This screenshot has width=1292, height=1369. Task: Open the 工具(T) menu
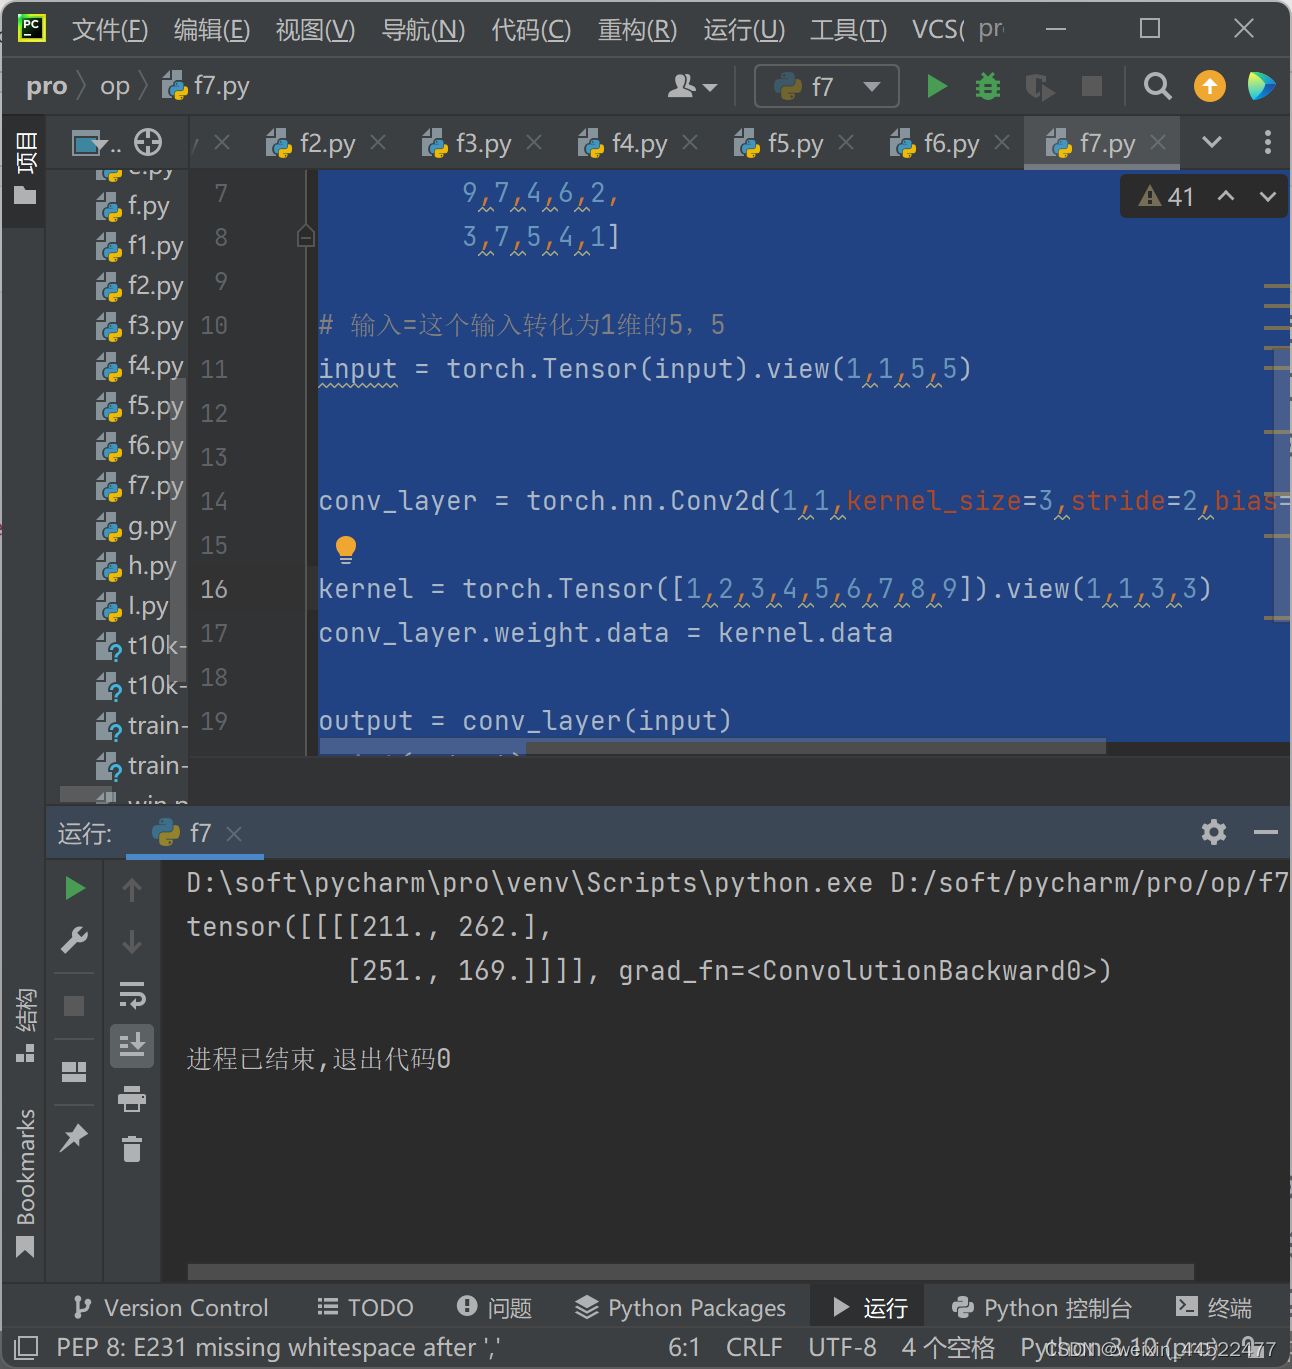[x=848, y=30]
